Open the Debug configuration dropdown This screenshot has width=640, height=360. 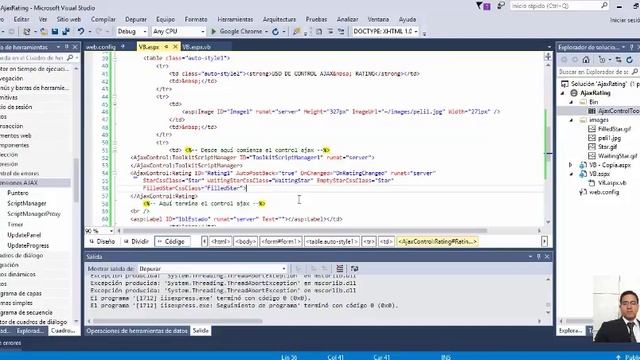pos(144,31)
